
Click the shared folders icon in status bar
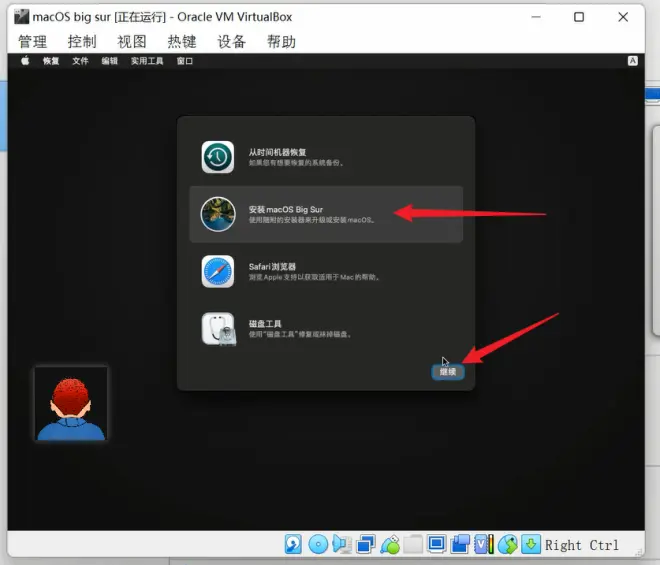click(x=413, y=544)
